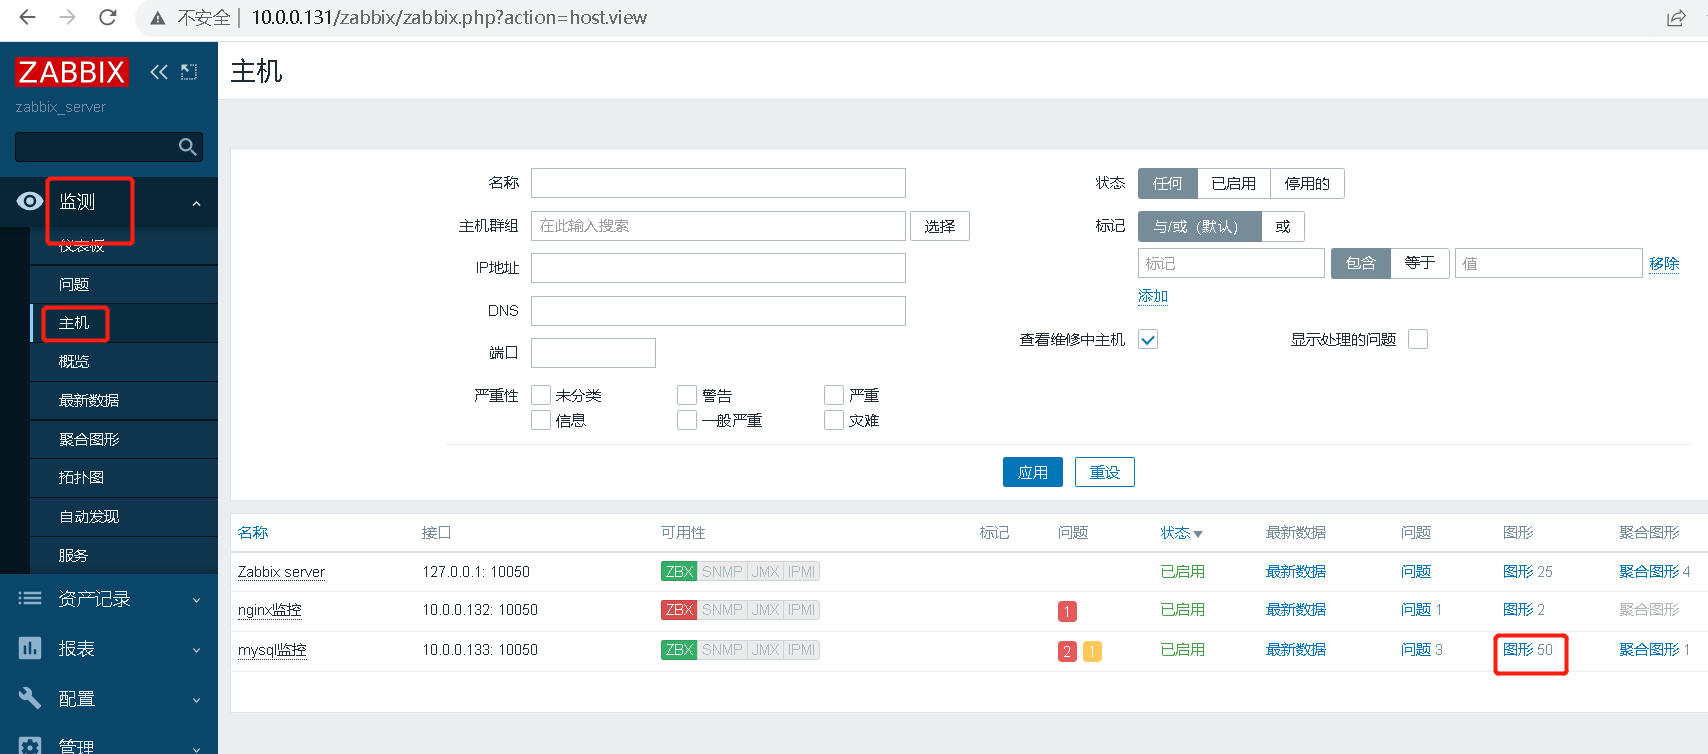Click ZBX availability badge for mysql监控
The image size is (1708, 754).
coord(679,650)
